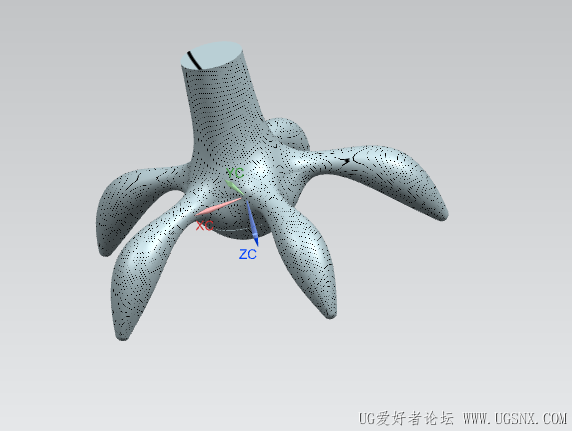572x431 pixels.
Task: Click the tip of the rightmost claw
Action: [x=442, y=215]
